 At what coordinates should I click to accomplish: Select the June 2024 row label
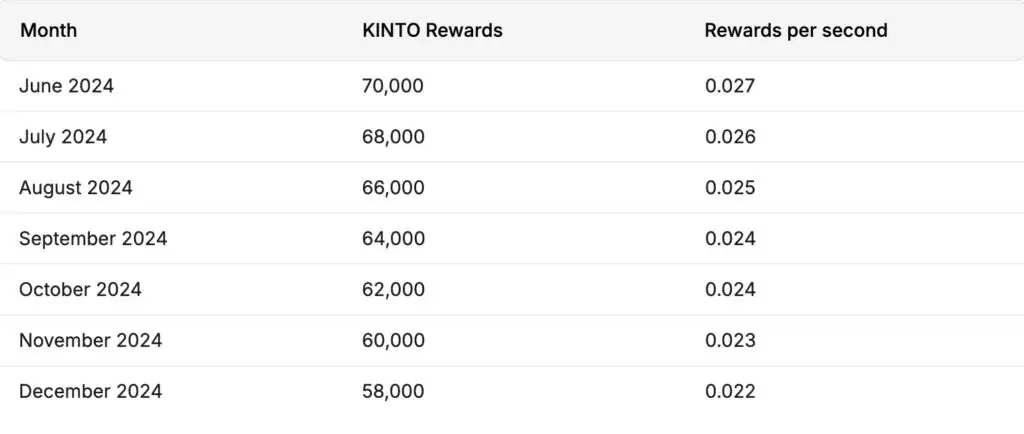click(x=66, y=86)
